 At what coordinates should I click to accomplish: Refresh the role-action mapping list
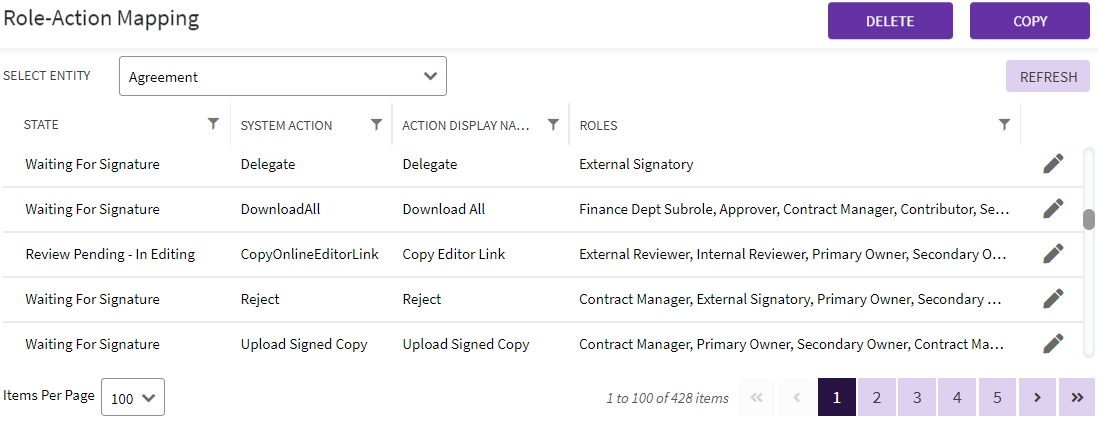click(1047, 77)
